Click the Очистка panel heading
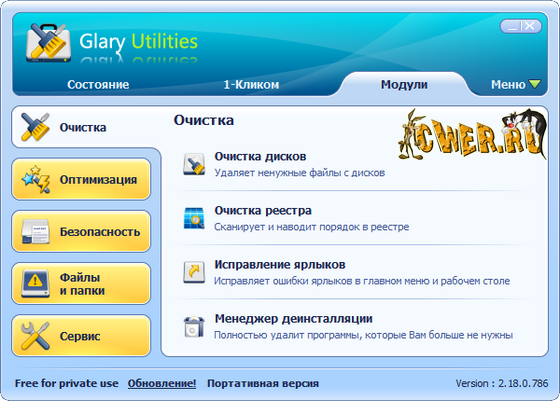Screen dimensions: 560x401 204,120
